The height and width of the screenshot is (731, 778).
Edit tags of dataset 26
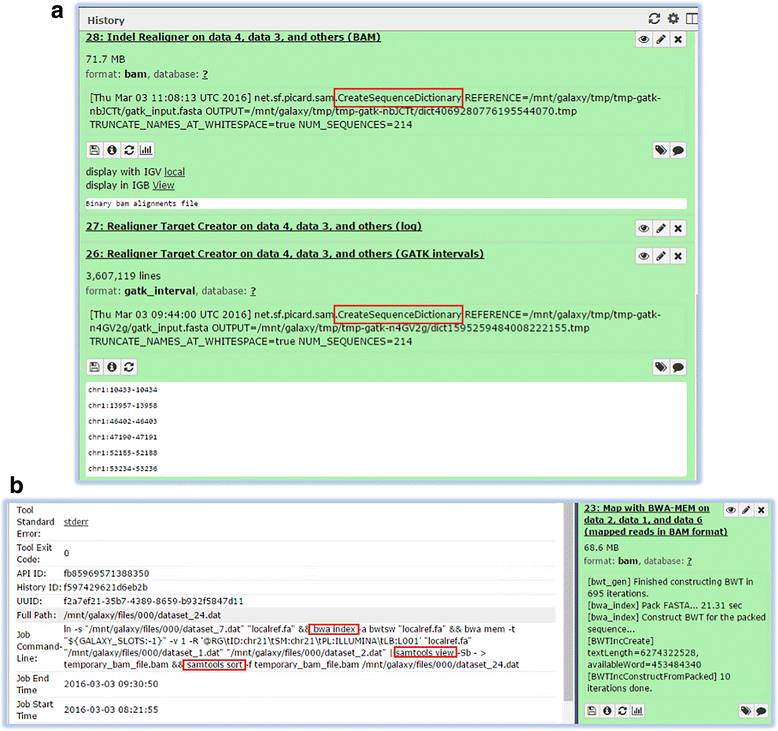(660, 367)
